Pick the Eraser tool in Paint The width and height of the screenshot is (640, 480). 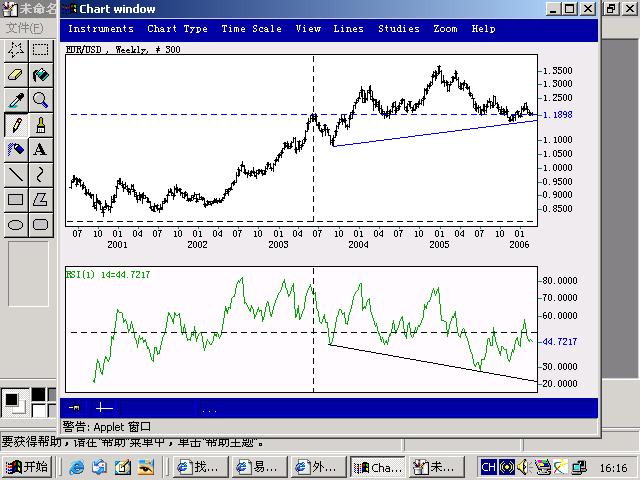16,75
